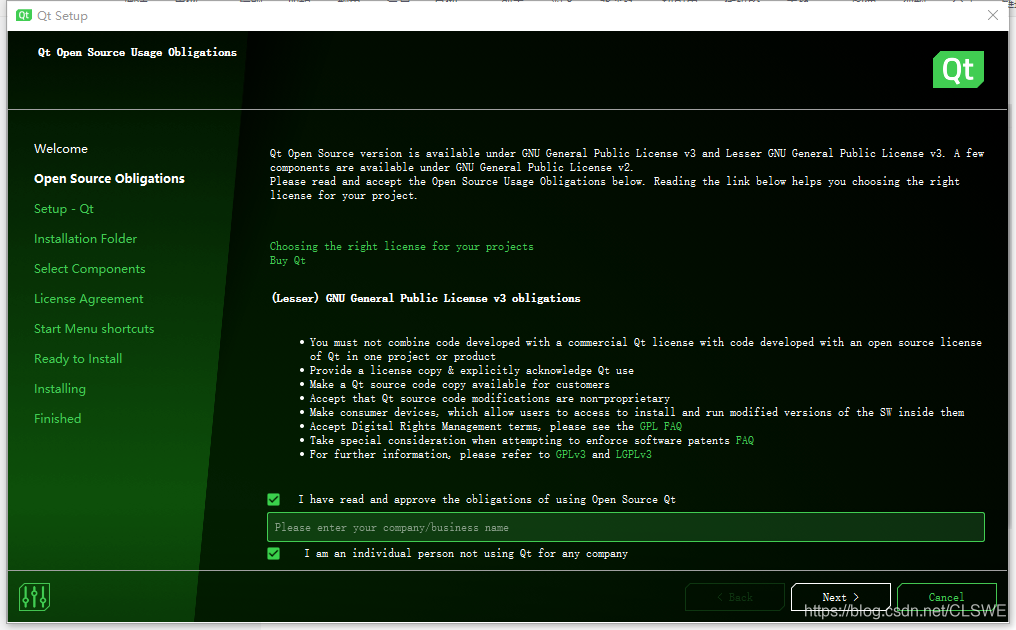Image resolution: width=1016 pixels, height=630 pixels.
Task: Click the disabled Back button
Action: 735,597
